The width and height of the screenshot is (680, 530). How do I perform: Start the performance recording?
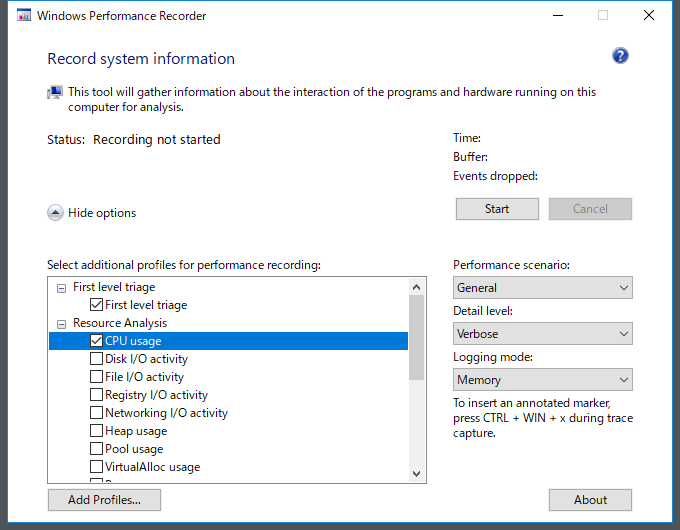497,209
